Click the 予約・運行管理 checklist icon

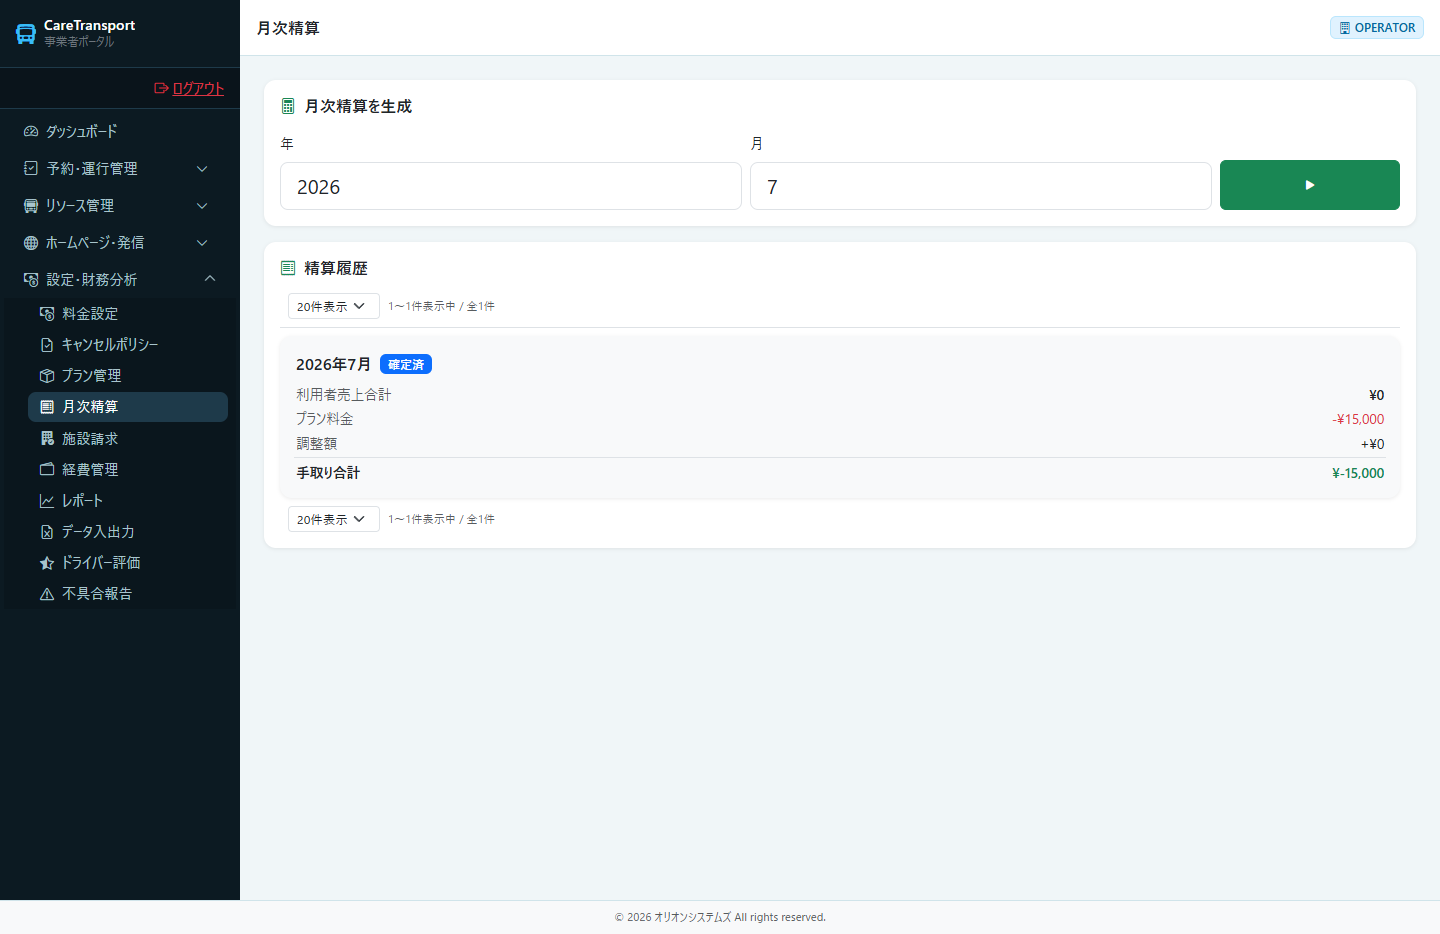point(31,169)
